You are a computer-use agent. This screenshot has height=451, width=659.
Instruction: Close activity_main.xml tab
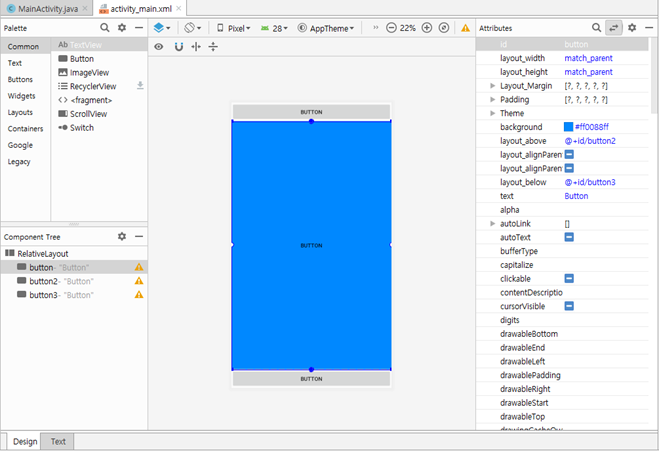(179, 8)
